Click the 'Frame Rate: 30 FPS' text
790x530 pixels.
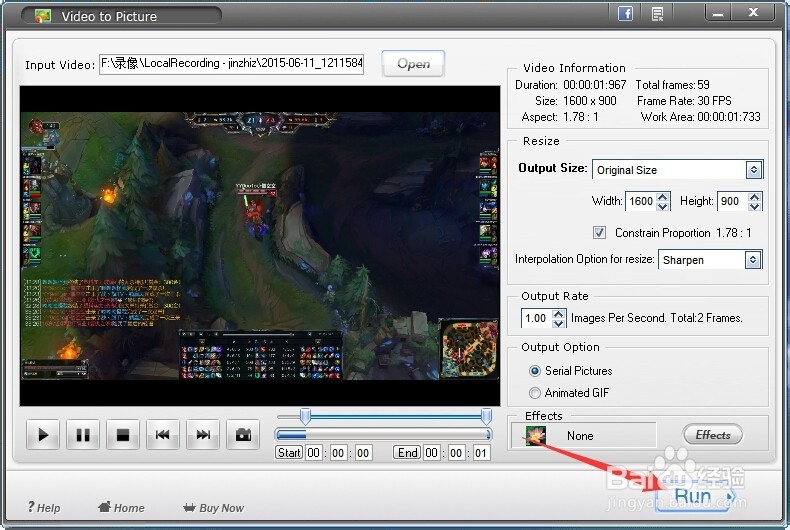[x=684, y=101]
